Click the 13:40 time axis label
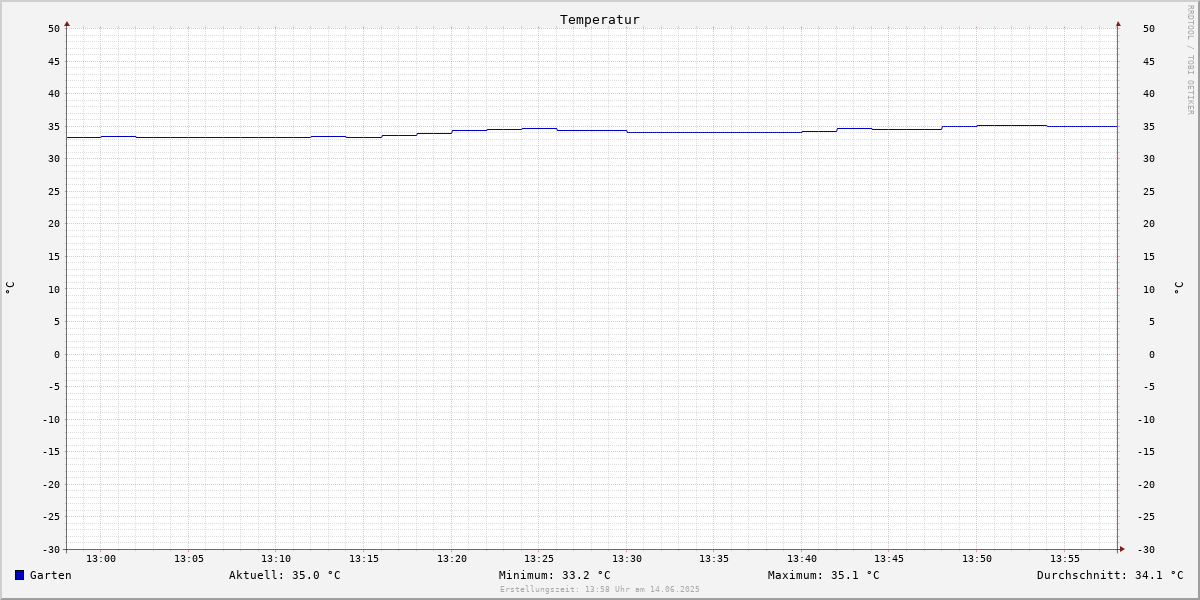Image resolution: width=1200 pixels, height=600 pixels. [802, 558]
